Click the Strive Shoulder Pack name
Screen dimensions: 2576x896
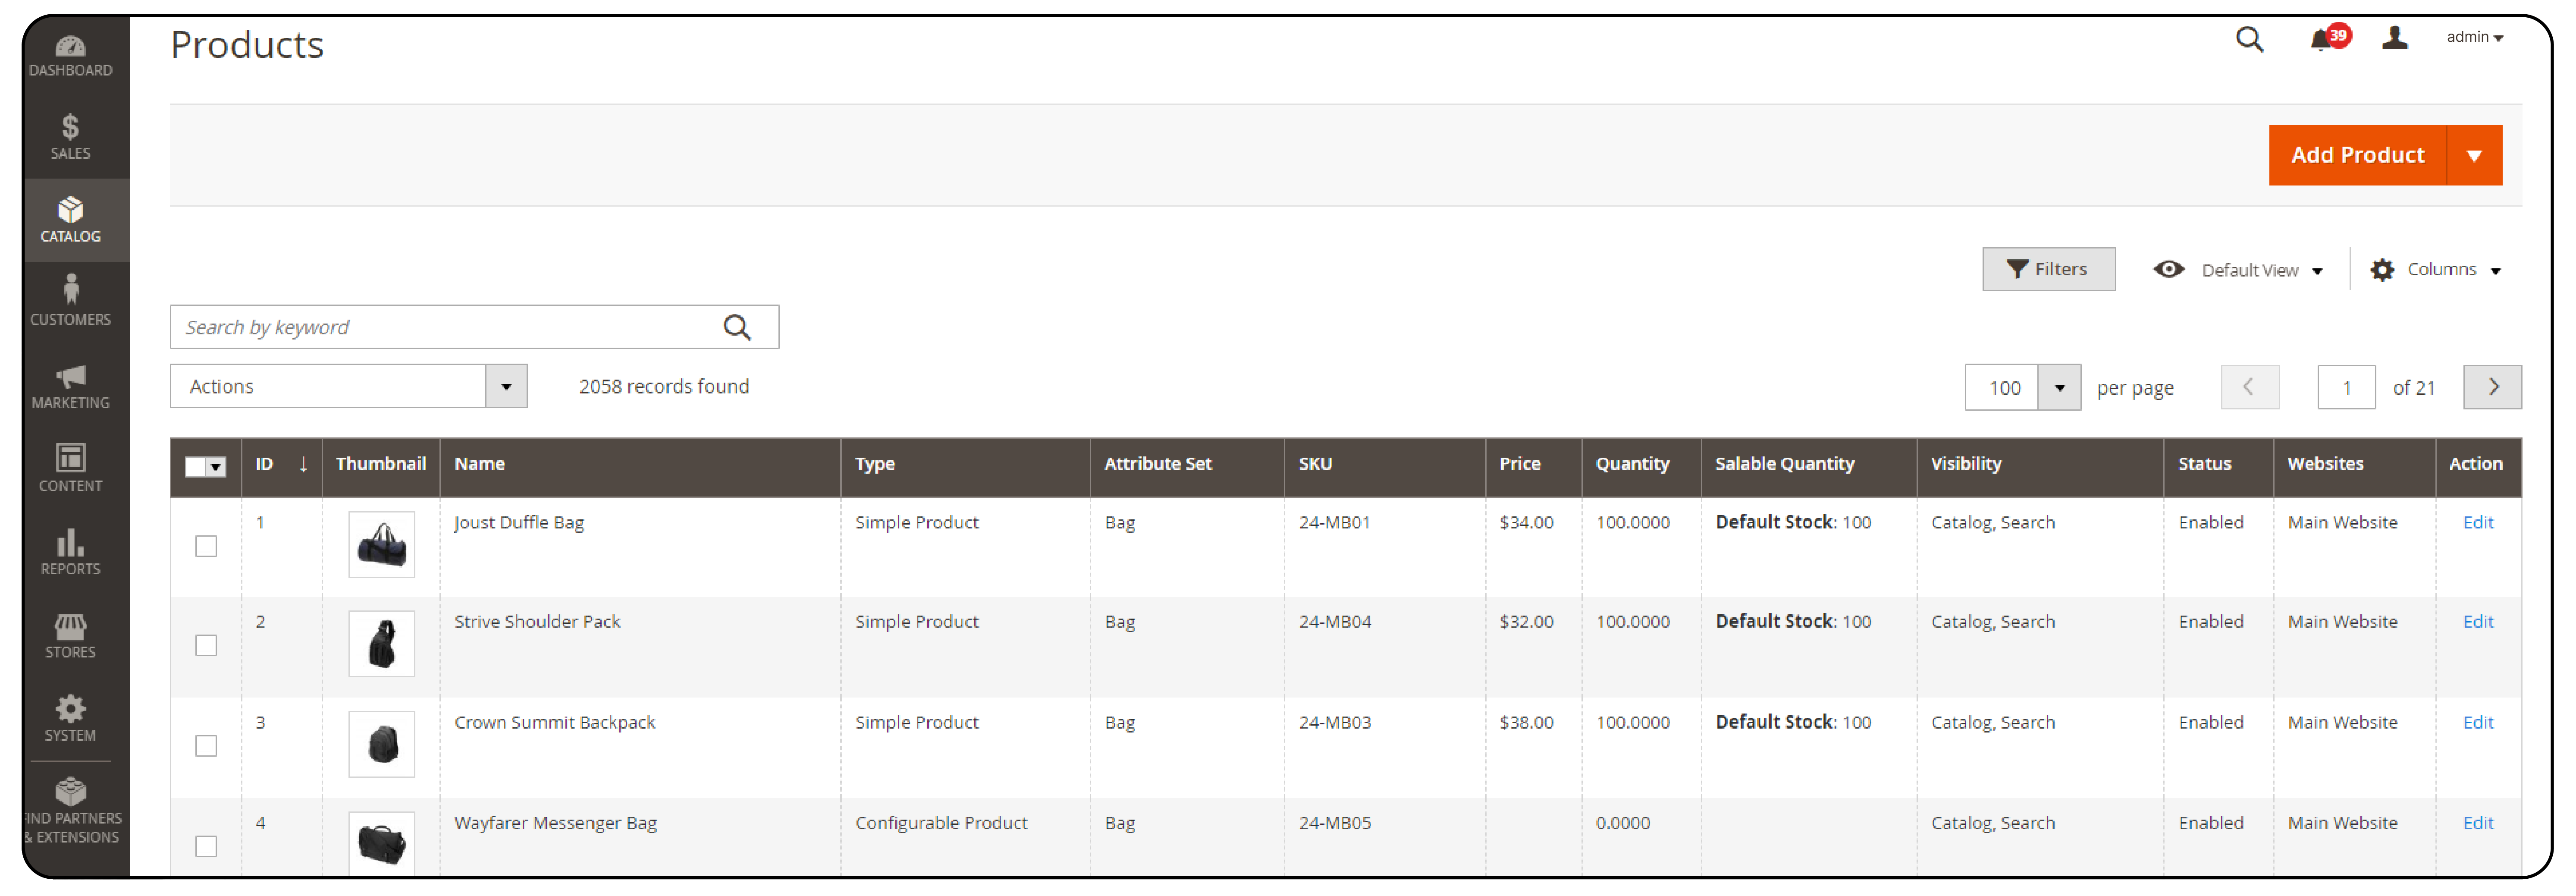tap(537, 621)
